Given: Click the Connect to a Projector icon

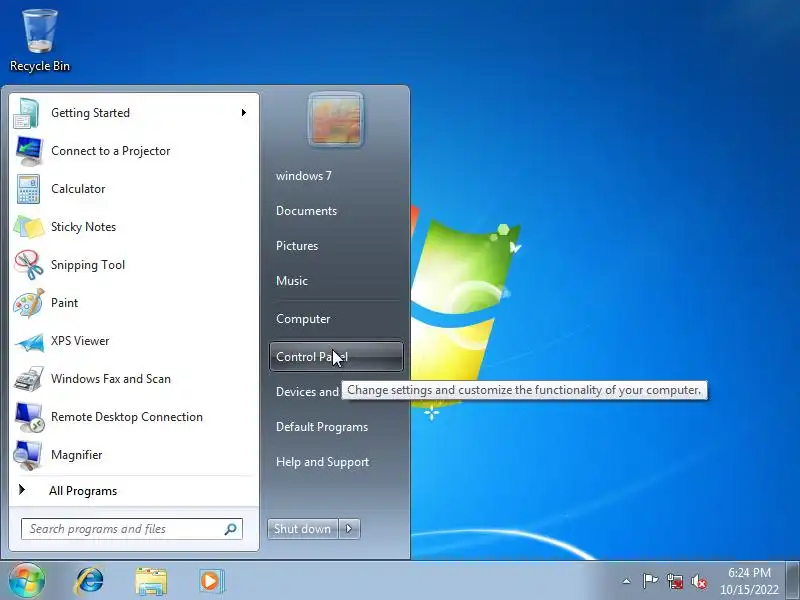Looking at the screenshot, I should 29,151.
